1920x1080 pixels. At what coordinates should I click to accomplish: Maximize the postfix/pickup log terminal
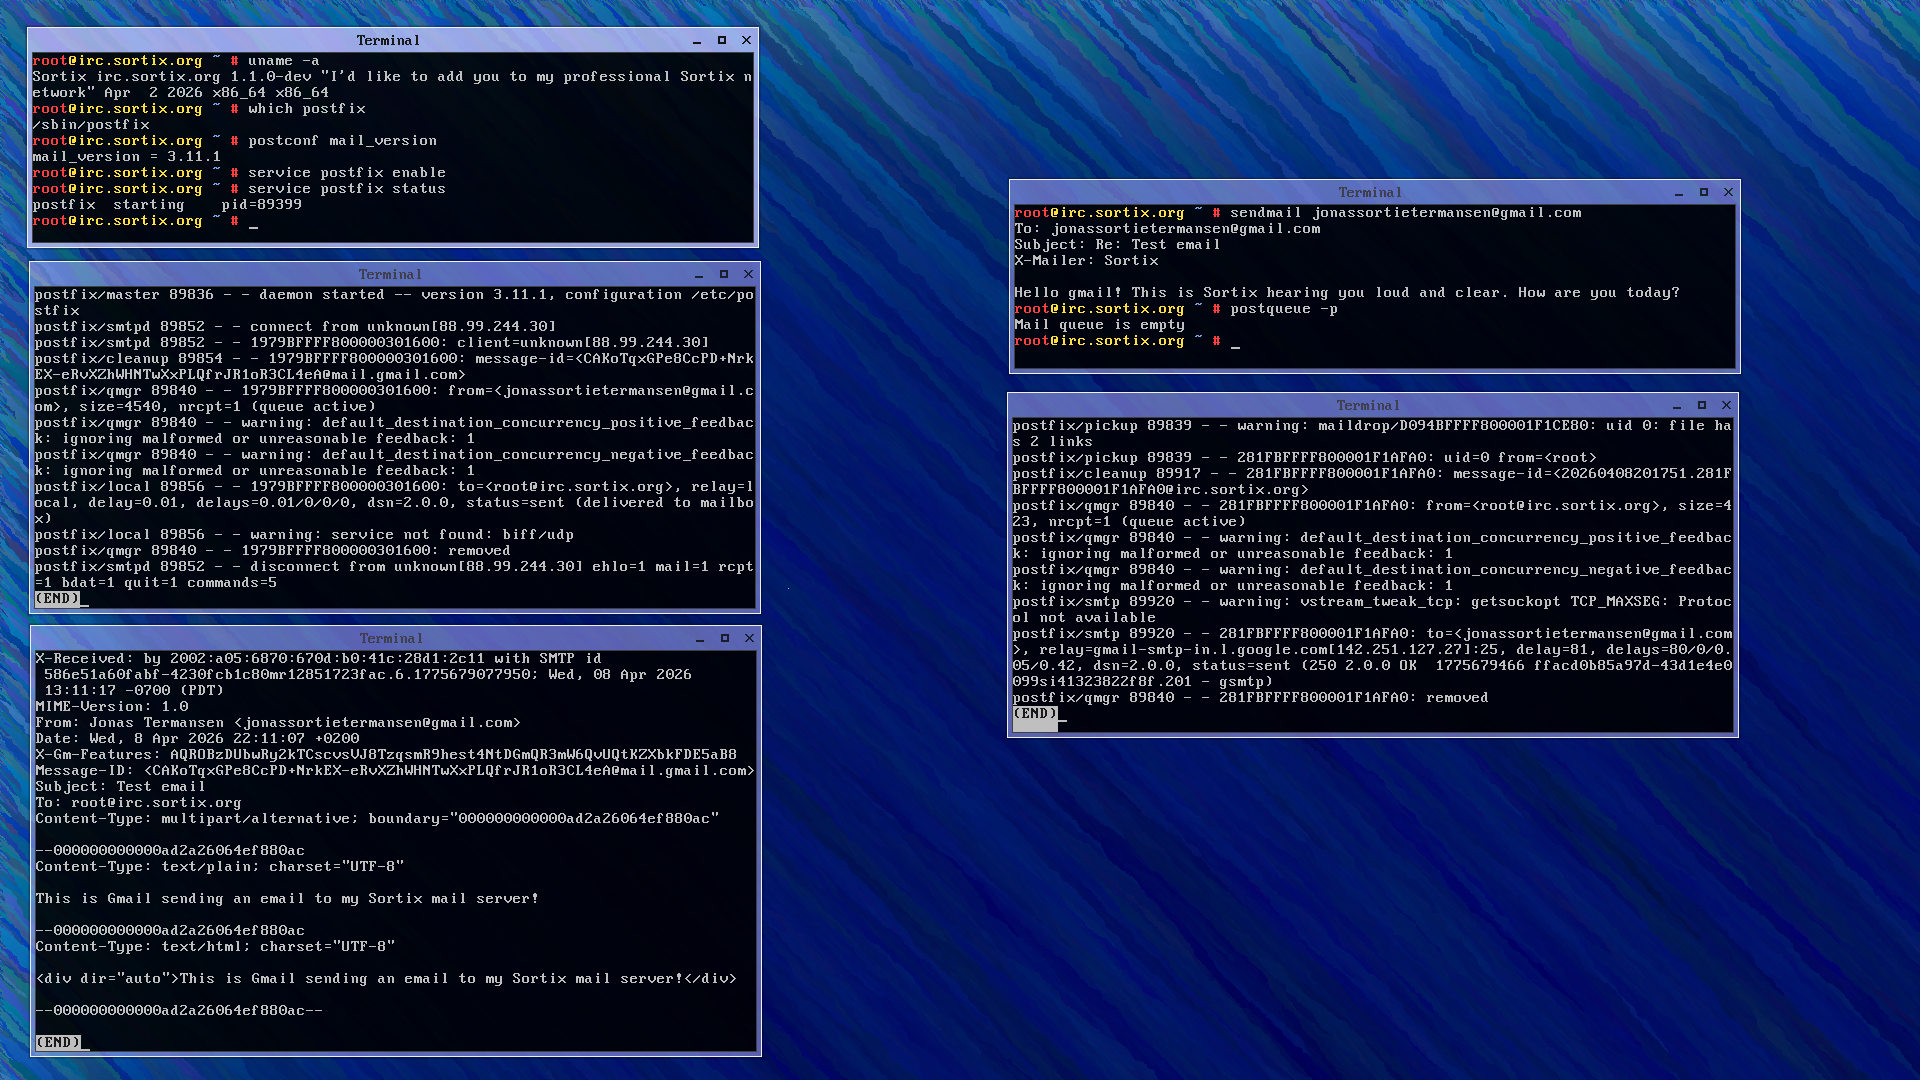[x=1702, y=405]
